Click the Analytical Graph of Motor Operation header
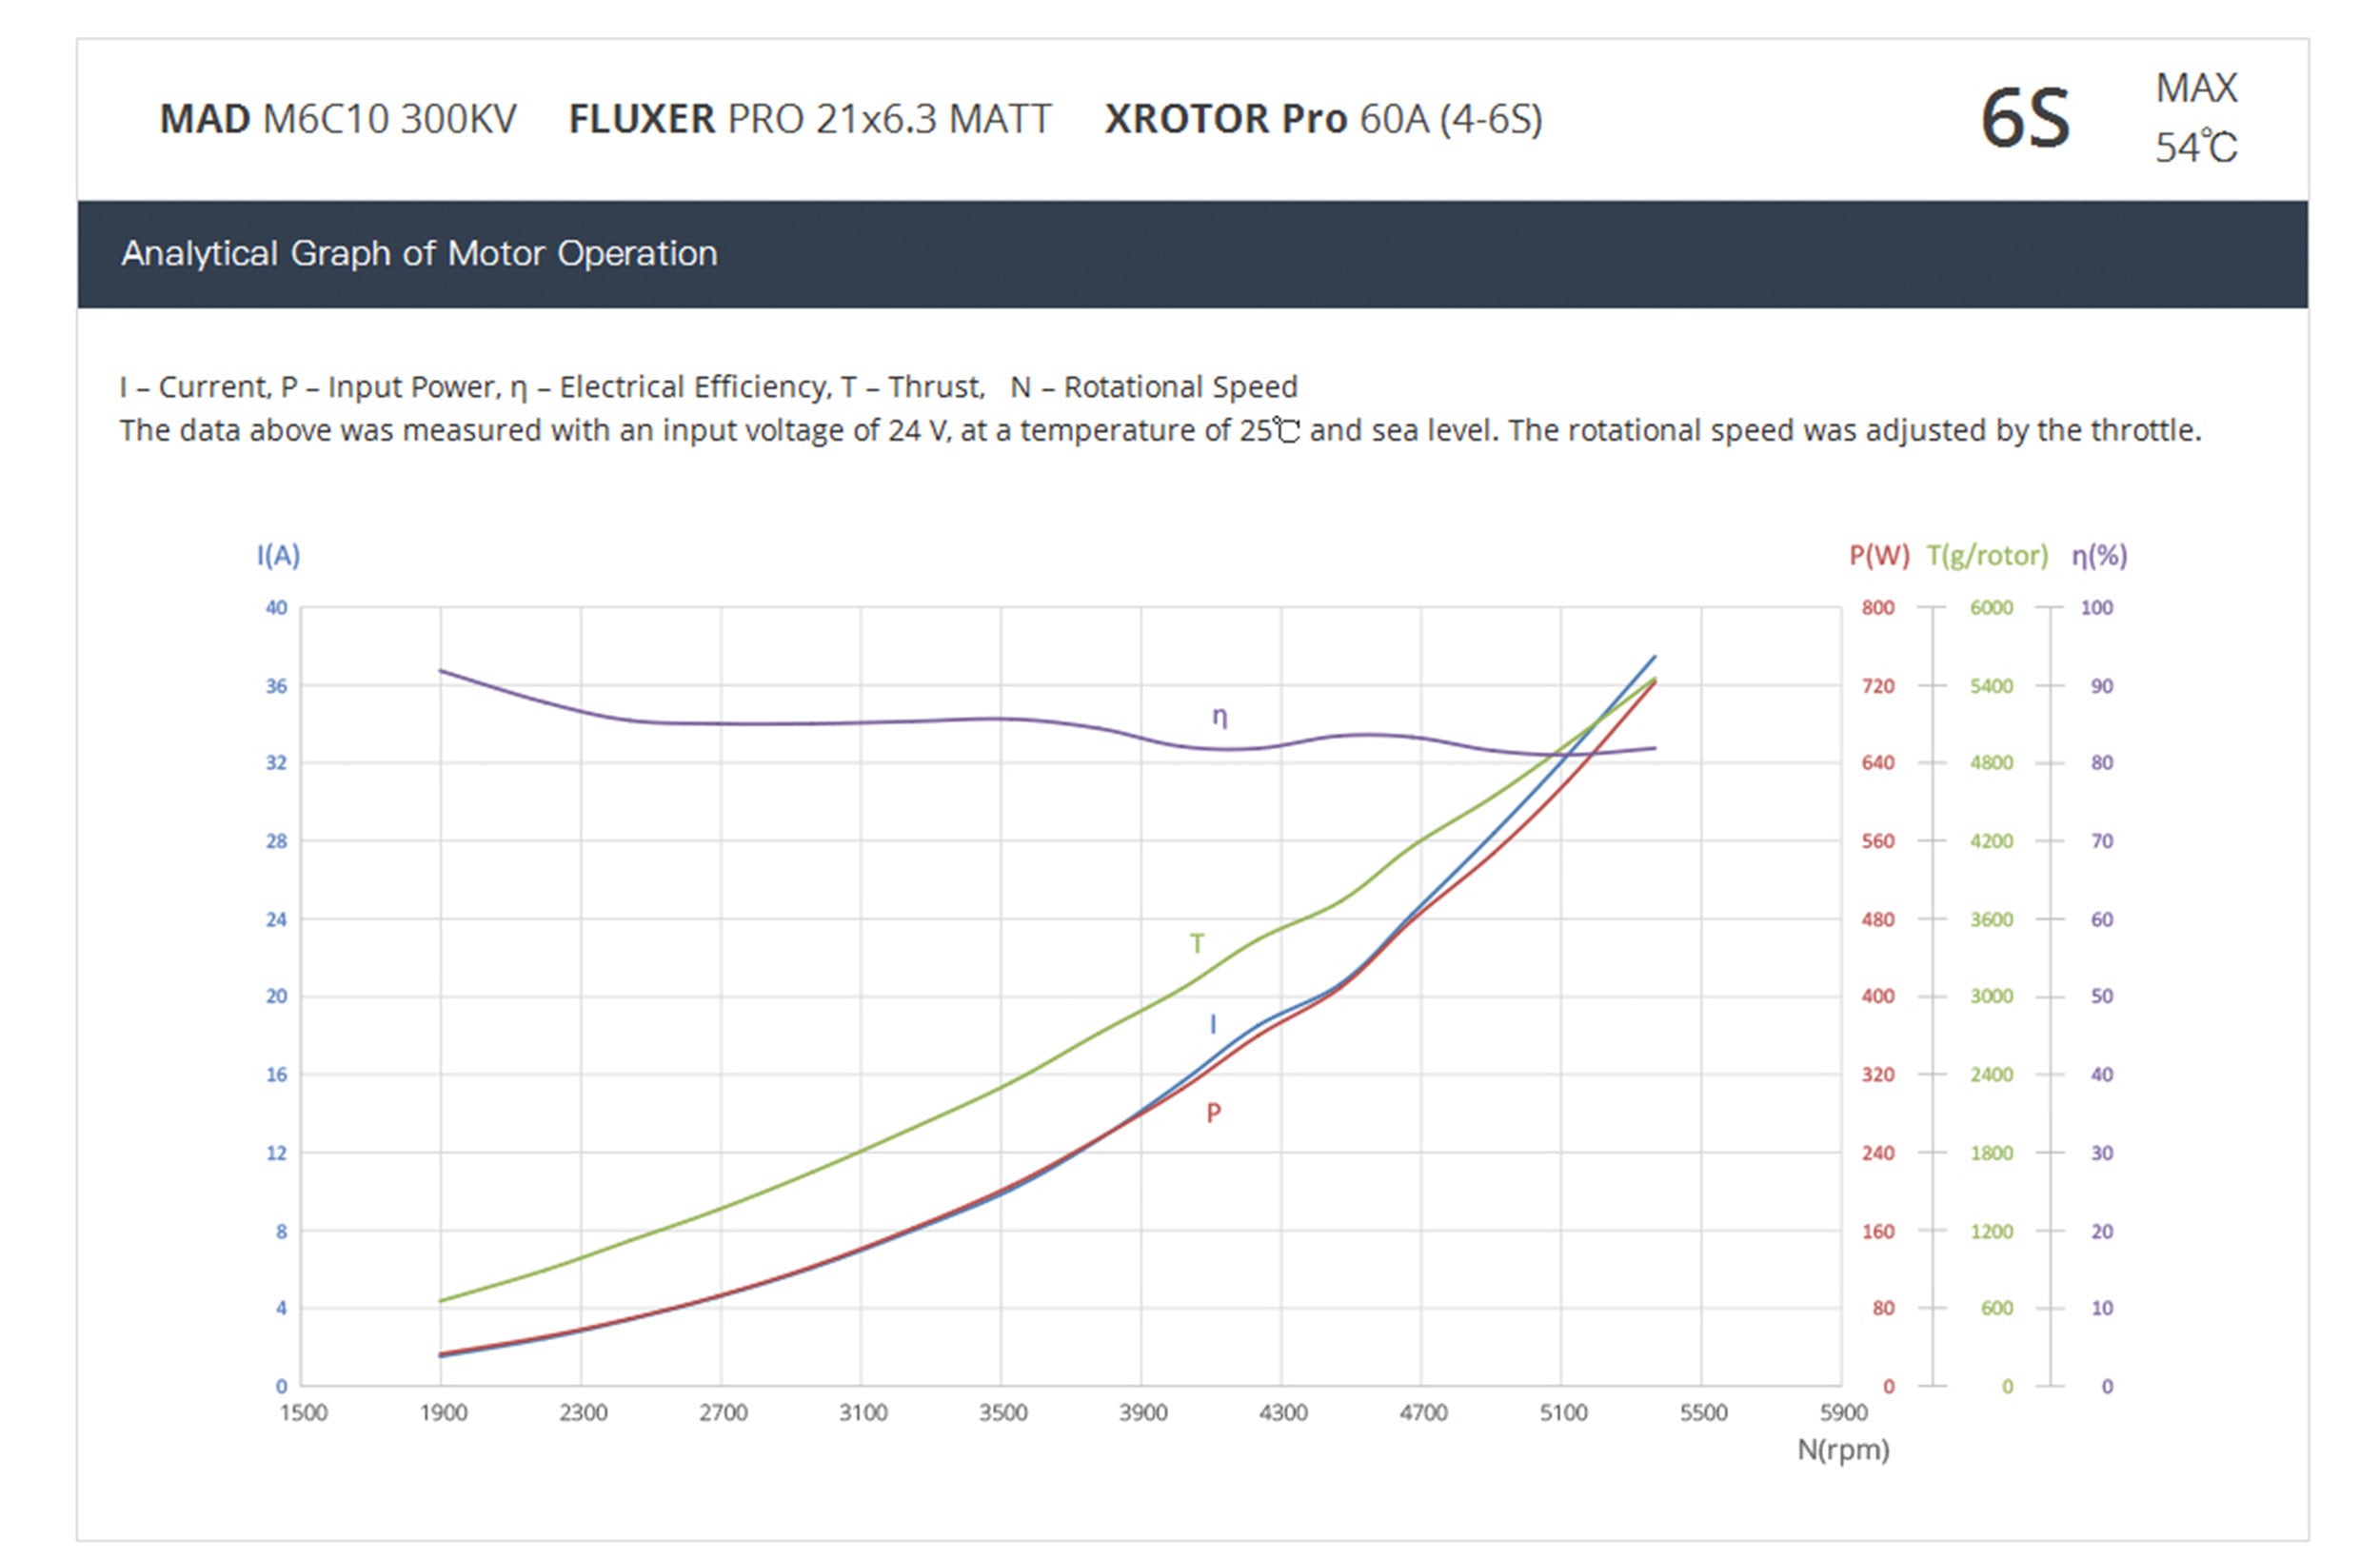This screenshot has height=1559, width=2380. click(419, 253)
